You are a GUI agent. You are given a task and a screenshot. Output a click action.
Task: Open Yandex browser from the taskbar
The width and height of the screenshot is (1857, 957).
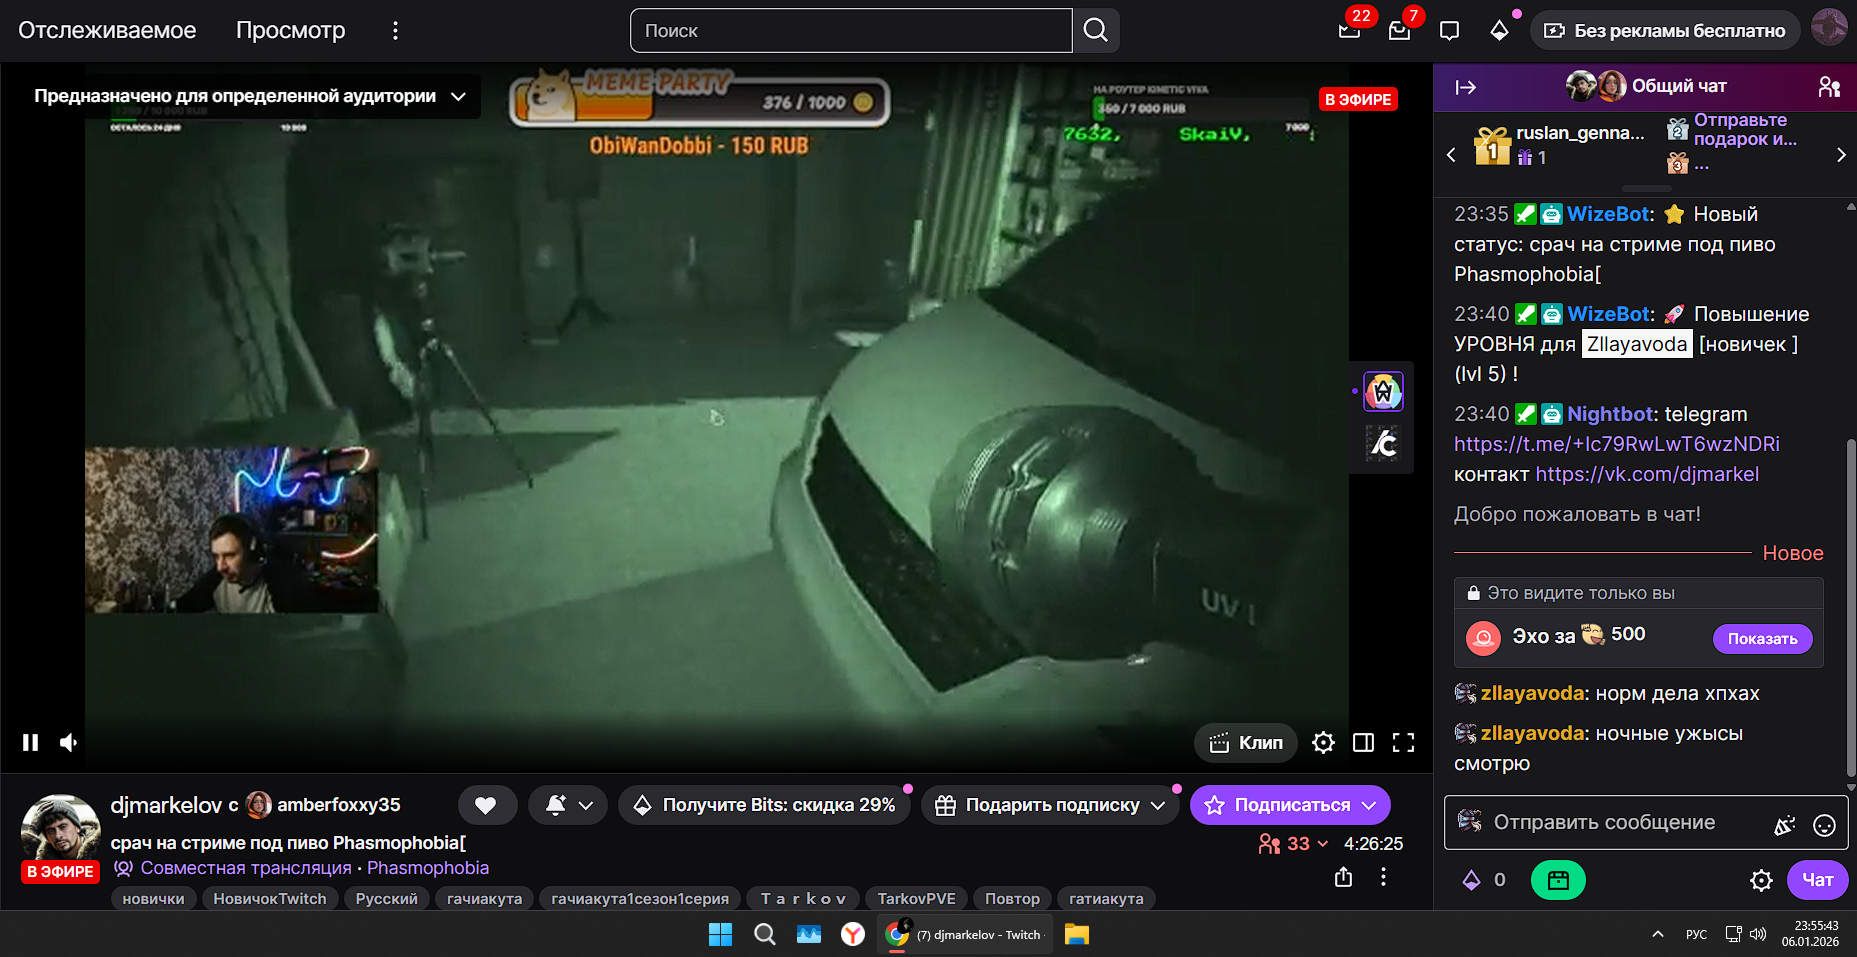pos(853,934)
